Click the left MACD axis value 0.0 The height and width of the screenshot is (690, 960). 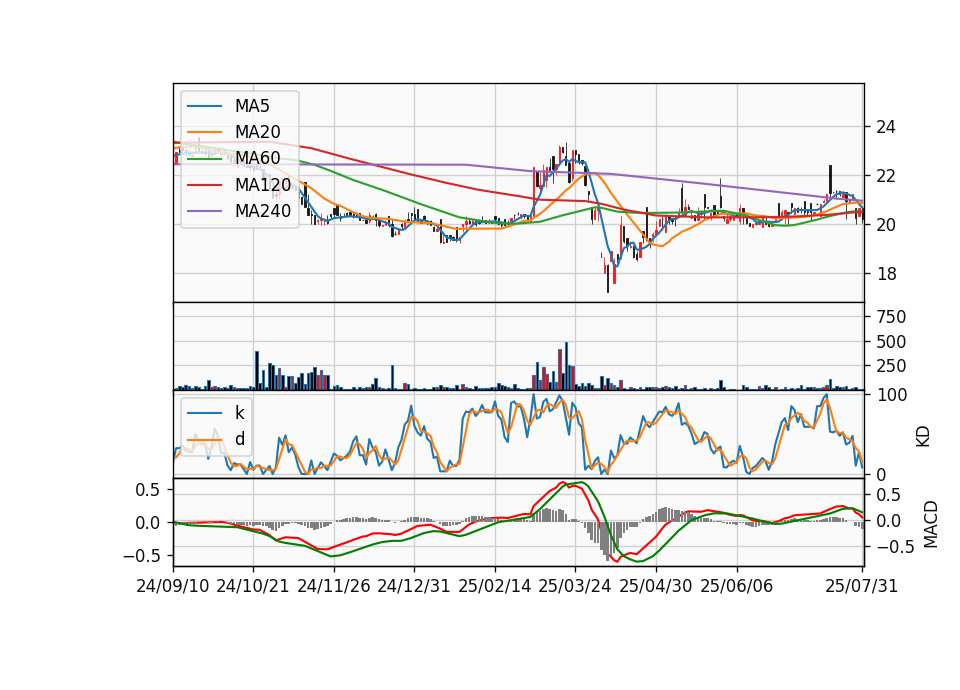click(x=148, y=523)
